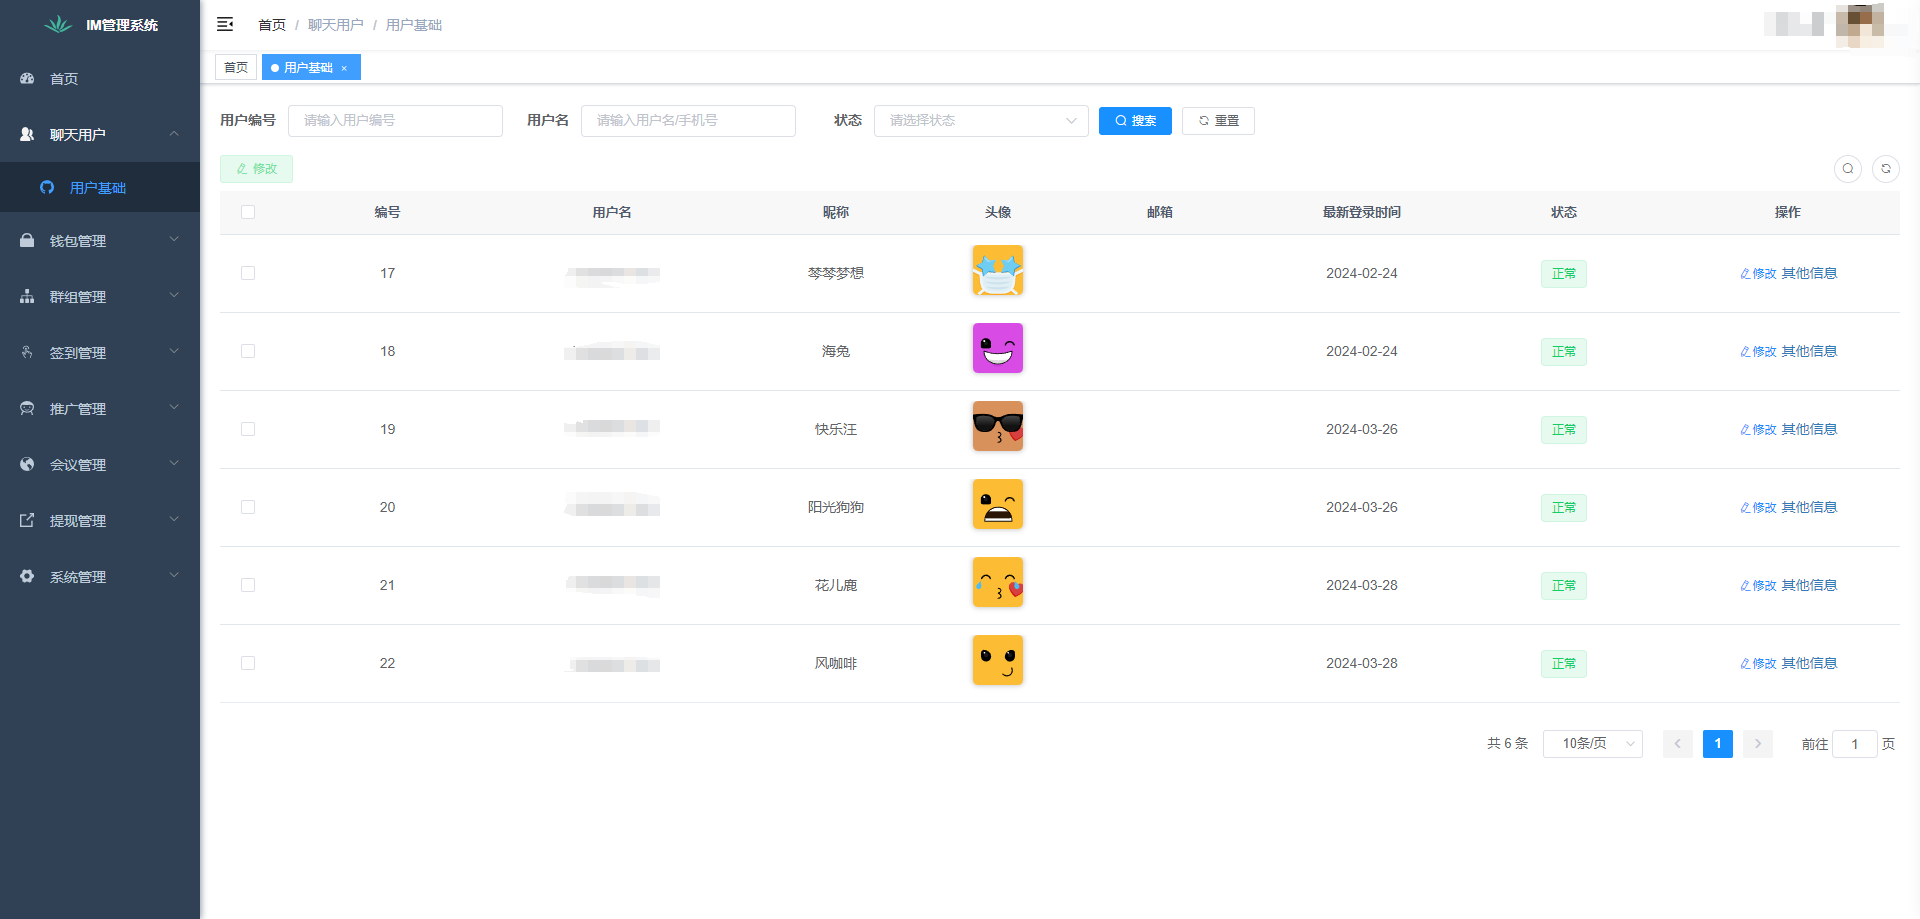Toggle the sidebar with the hamburger icon
The height and width of the screenshot is (919, 1920).
point(225,24)
